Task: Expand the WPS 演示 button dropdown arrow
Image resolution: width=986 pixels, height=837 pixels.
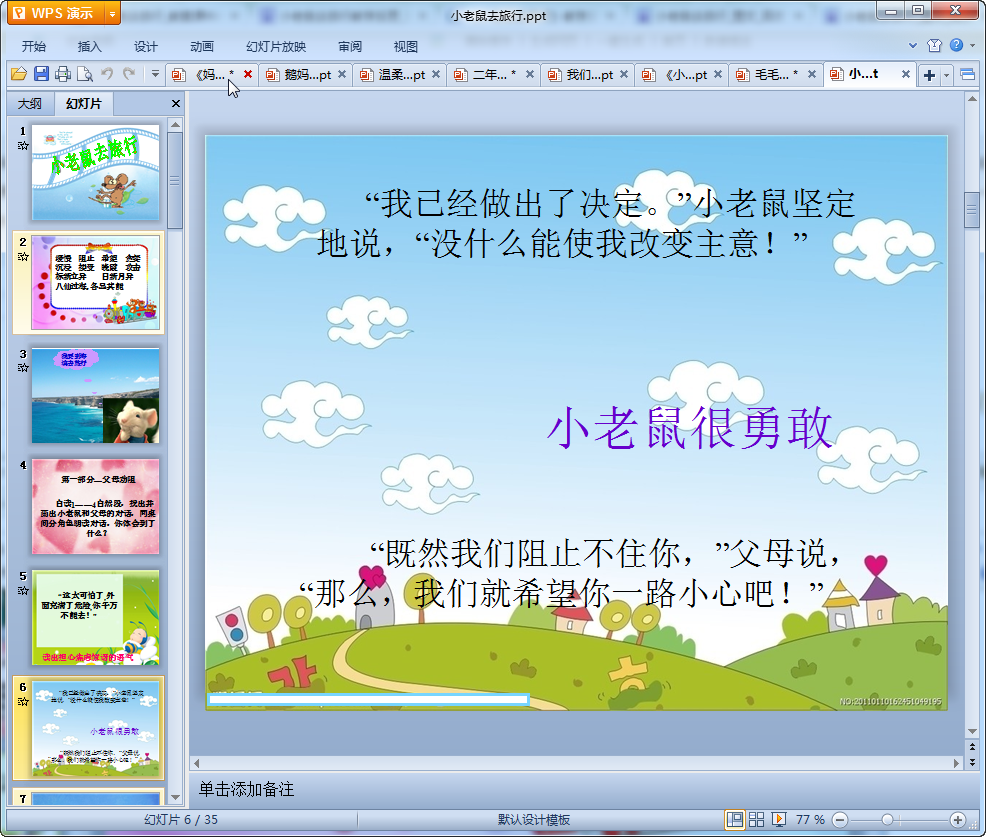Action: pyautogui.click(x=112, y=13)
